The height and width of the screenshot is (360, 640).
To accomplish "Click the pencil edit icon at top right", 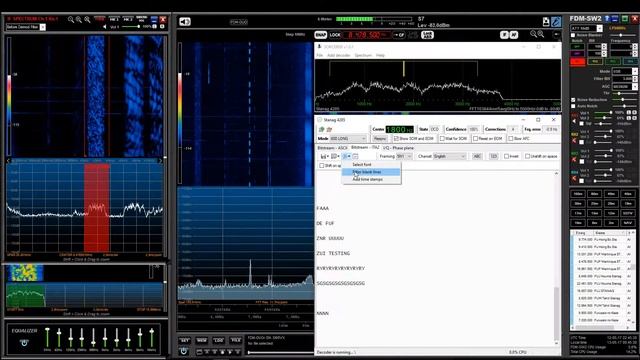I will coord(556,22).
